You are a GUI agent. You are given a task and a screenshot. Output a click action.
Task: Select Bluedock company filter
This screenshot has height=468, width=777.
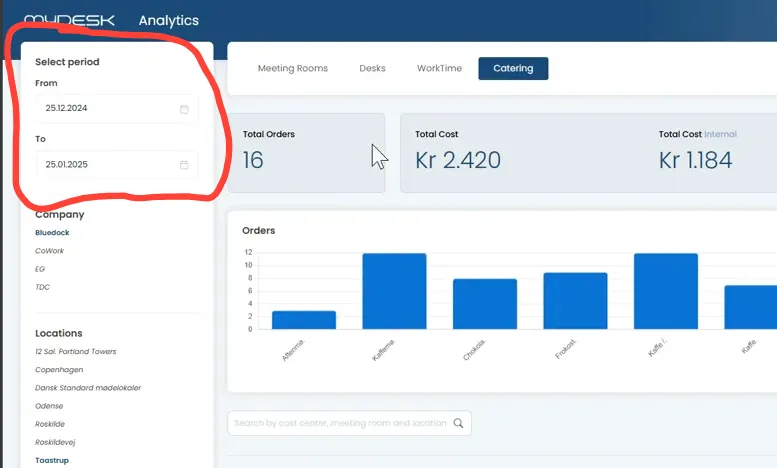point(52,233)
